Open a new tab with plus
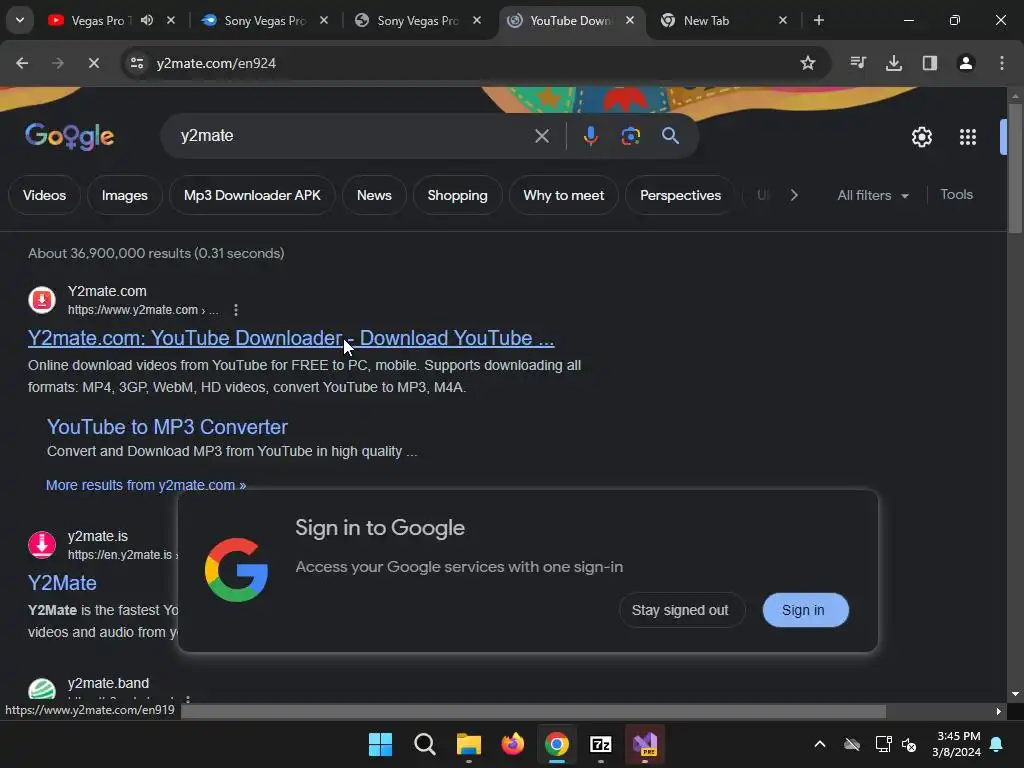The height and width of the screenshot is (768, 1024). click(x=818, y=20)
